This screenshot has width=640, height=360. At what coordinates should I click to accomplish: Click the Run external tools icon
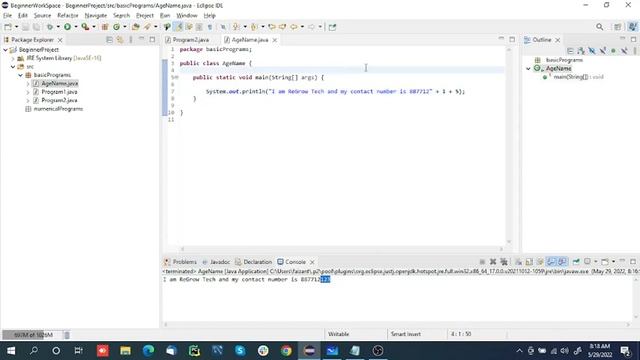(85, 27)
